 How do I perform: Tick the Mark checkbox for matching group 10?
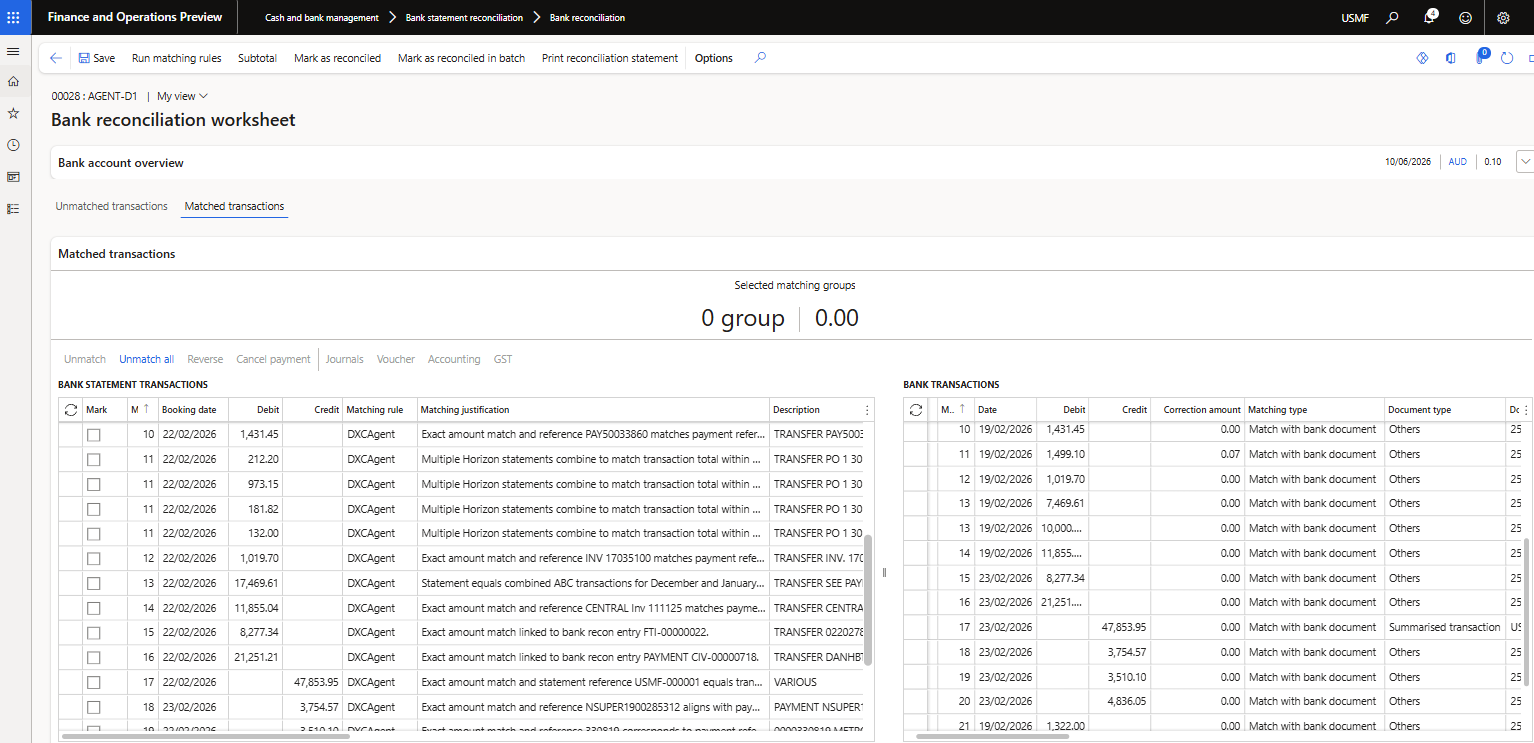[x=94, y=435]
